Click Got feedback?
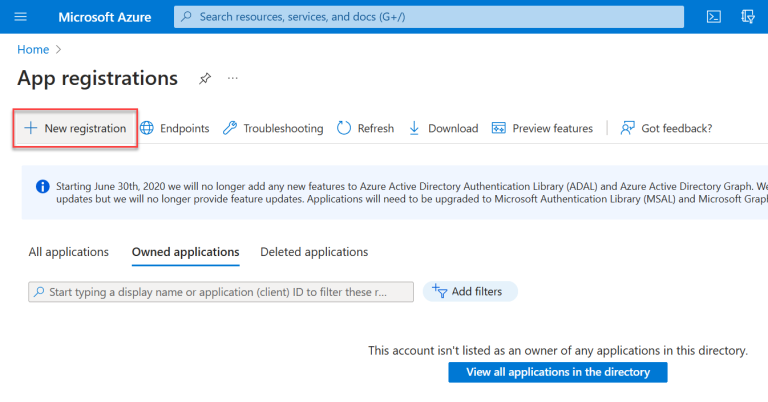The width and height of the screenshot is (768, 402). (666, 128)
